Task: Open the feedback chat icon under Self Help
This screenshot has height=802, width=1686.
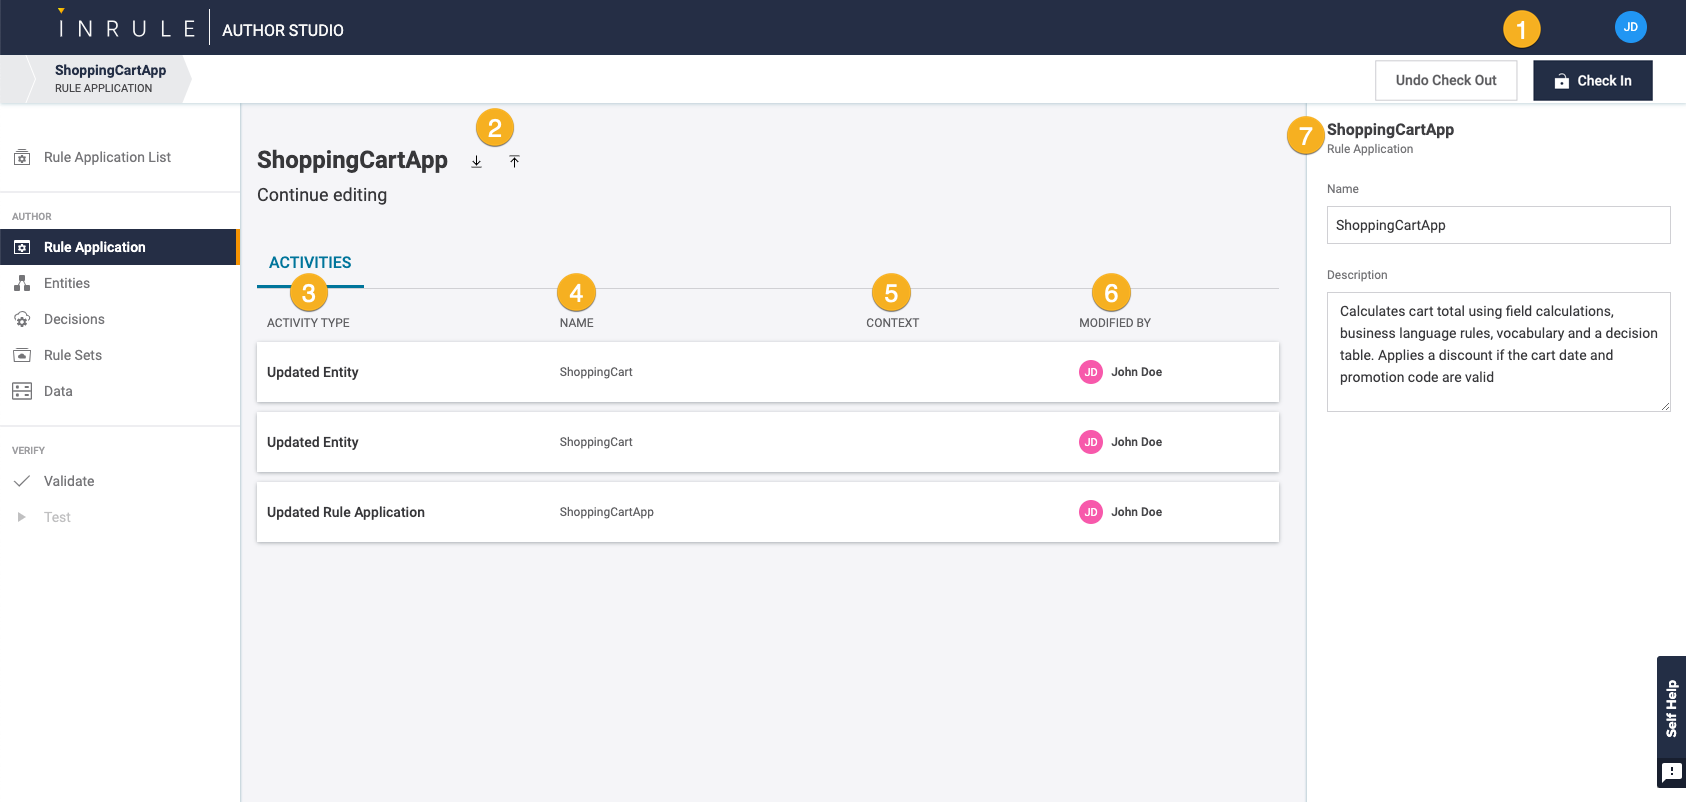Action: click(1671, 772)
